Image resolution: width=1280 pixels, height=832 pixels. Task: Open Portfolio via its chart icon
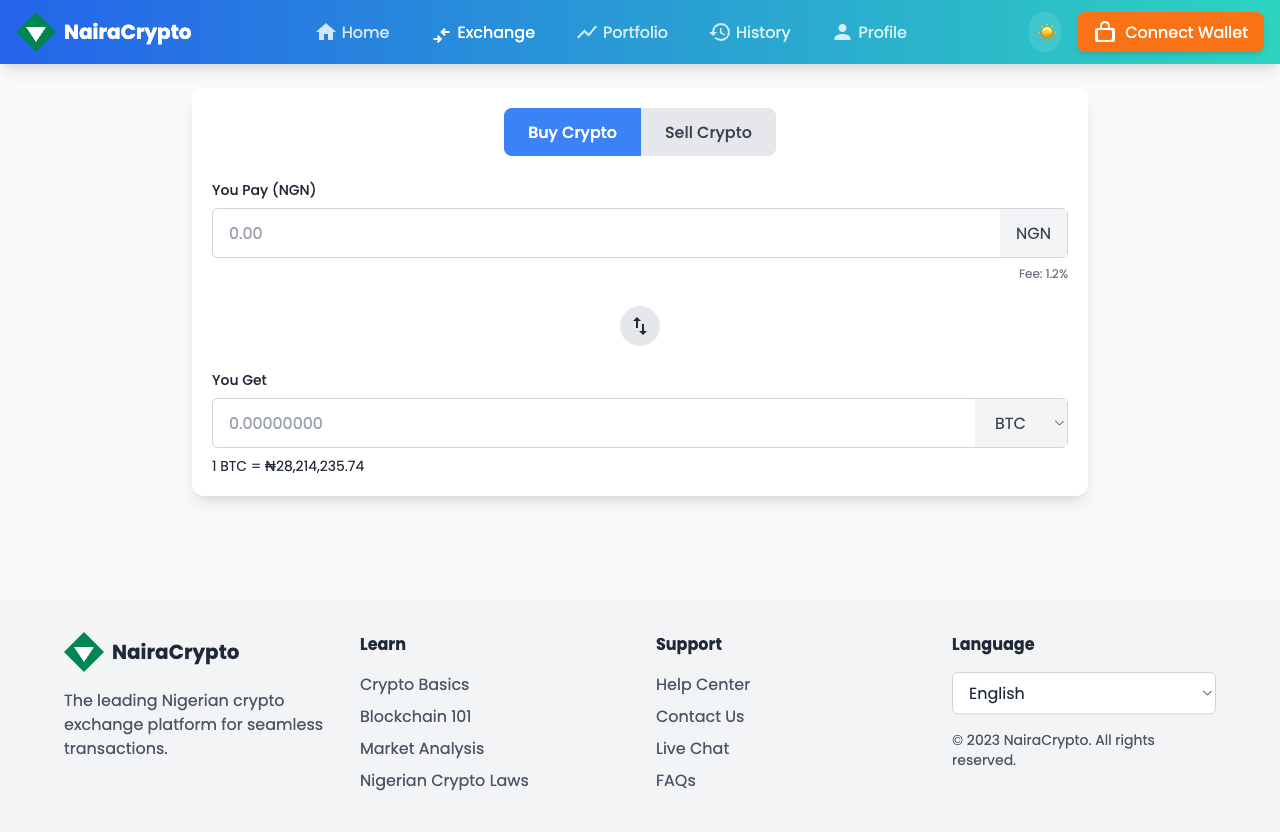pyautogui.click(x=588, y=31)
